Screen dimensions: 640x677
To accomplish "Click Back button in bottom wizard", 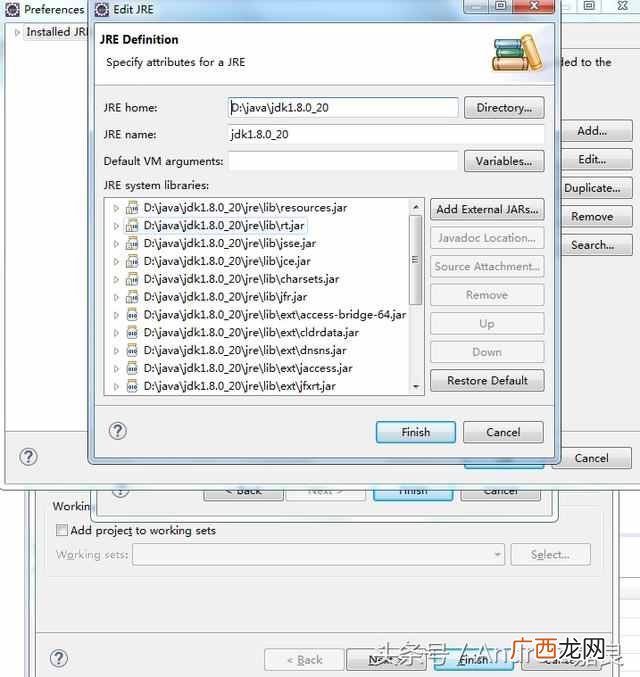I will (x=304, y=660).
